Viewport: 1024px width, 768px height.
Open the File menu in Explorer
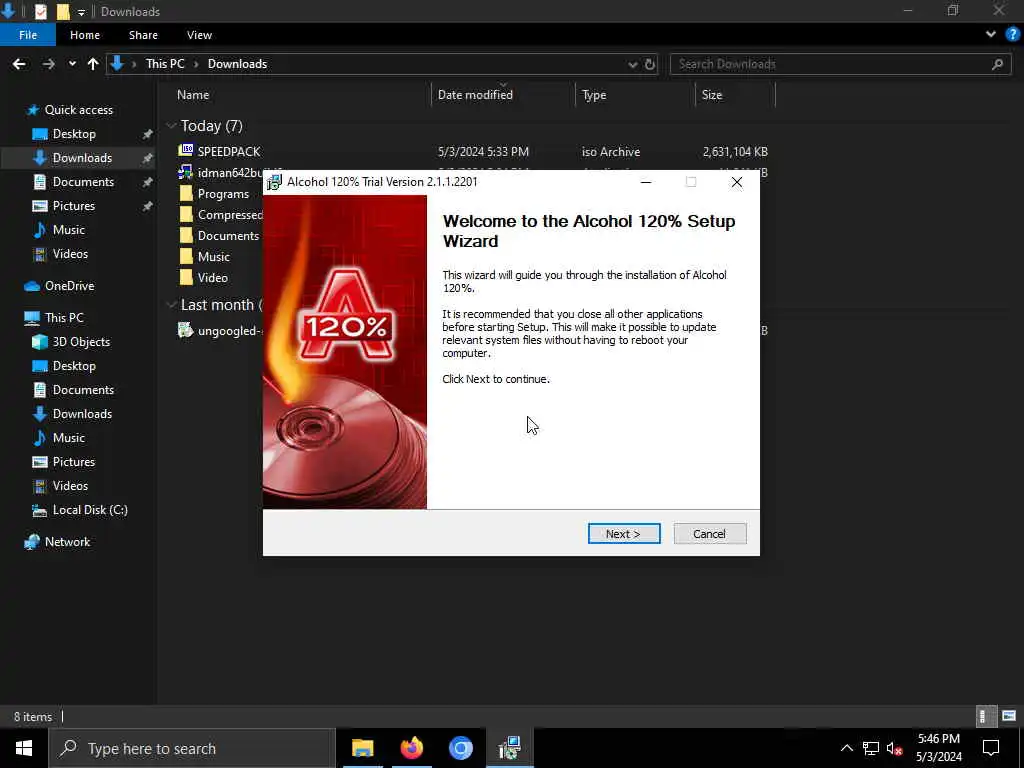click(28, 35)
